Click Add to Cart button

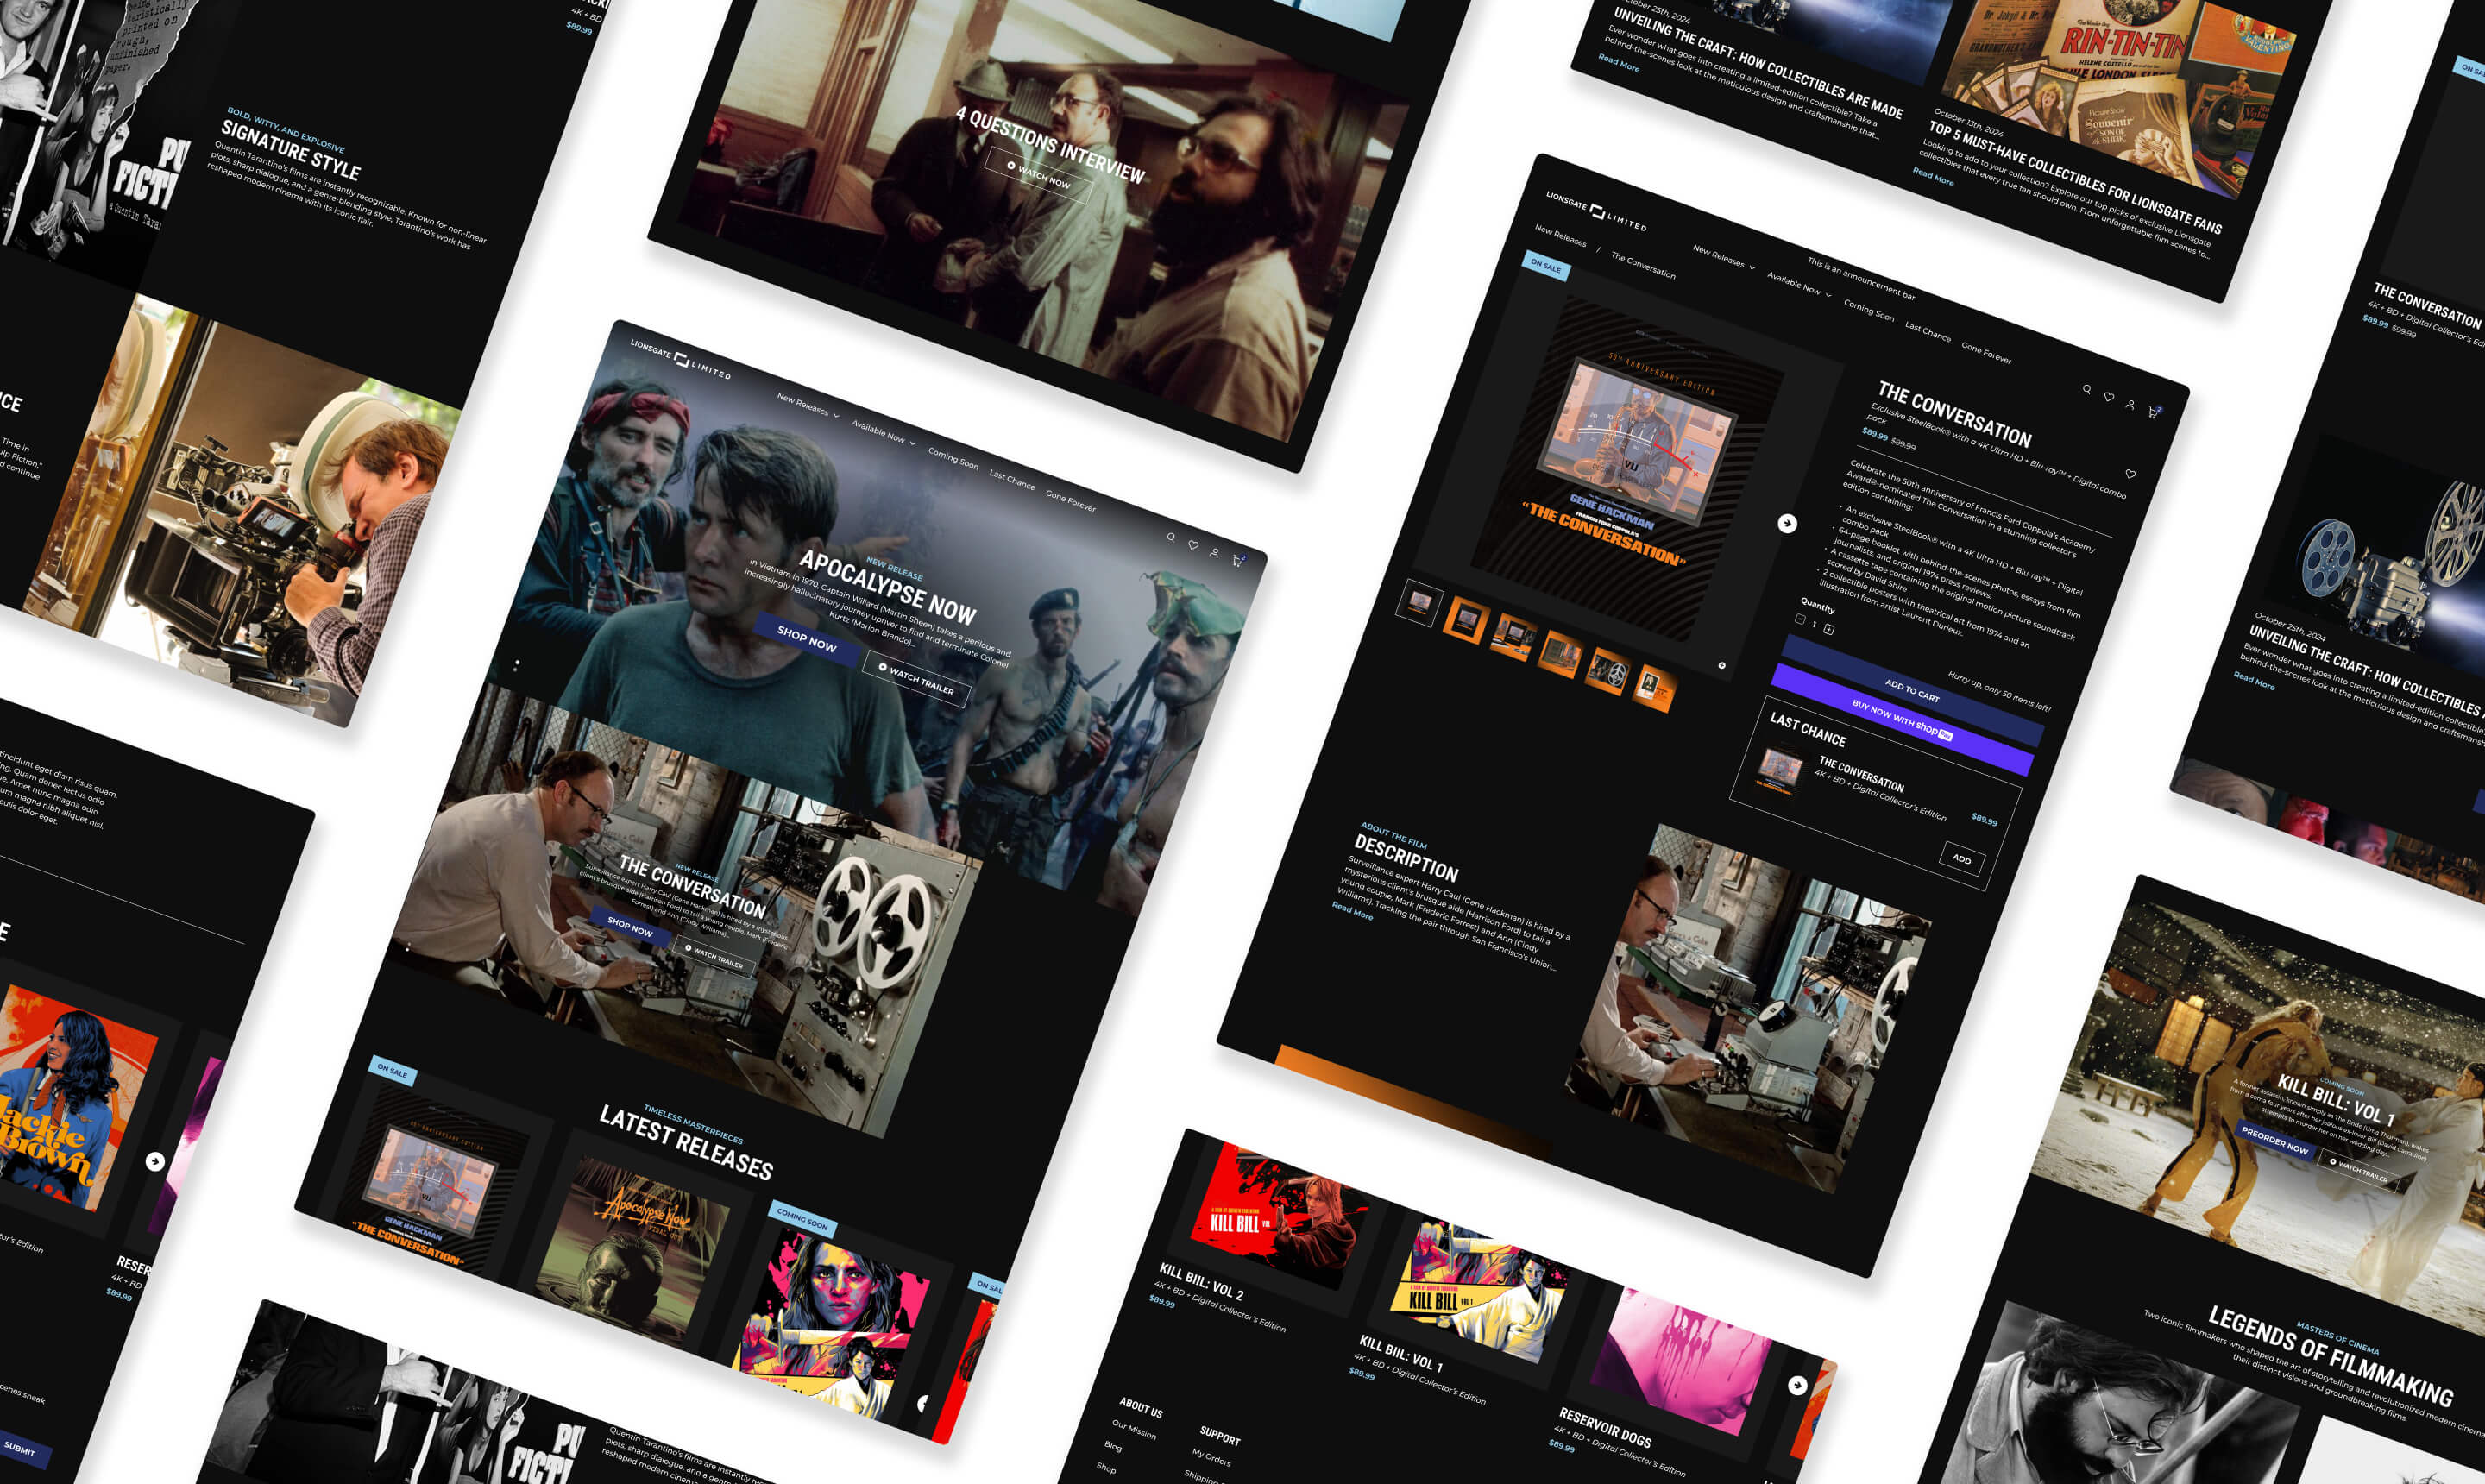point(1911,690)
